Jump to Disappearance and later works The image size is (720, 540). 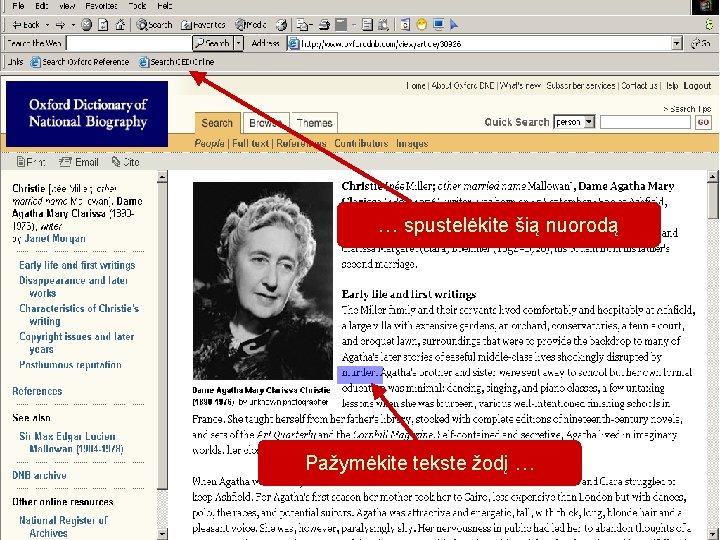click(x=73, y=287)
